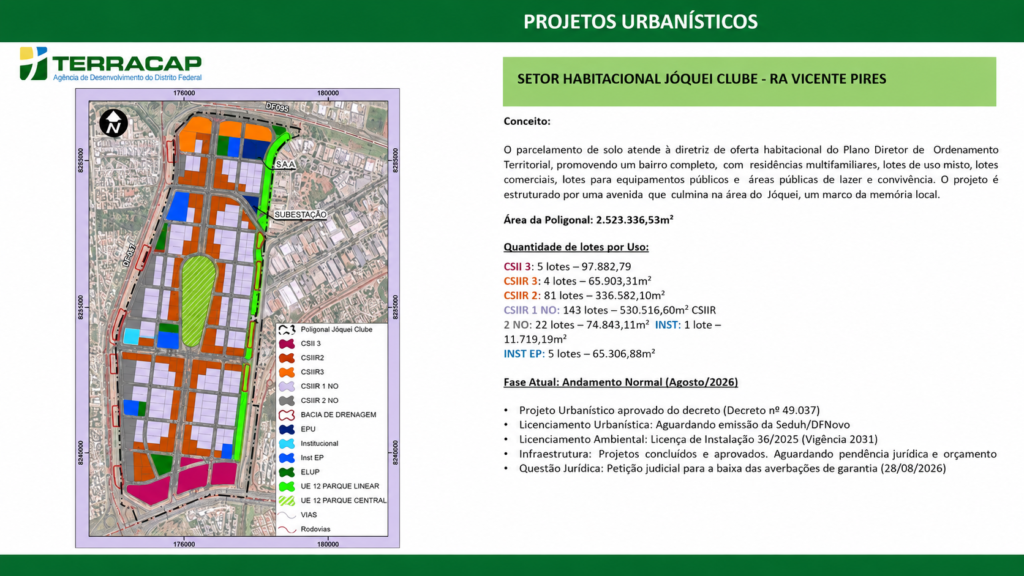1024x576 pixels.
Task: Click the Infraestrutura bullet line
Action: coord(758,454)
